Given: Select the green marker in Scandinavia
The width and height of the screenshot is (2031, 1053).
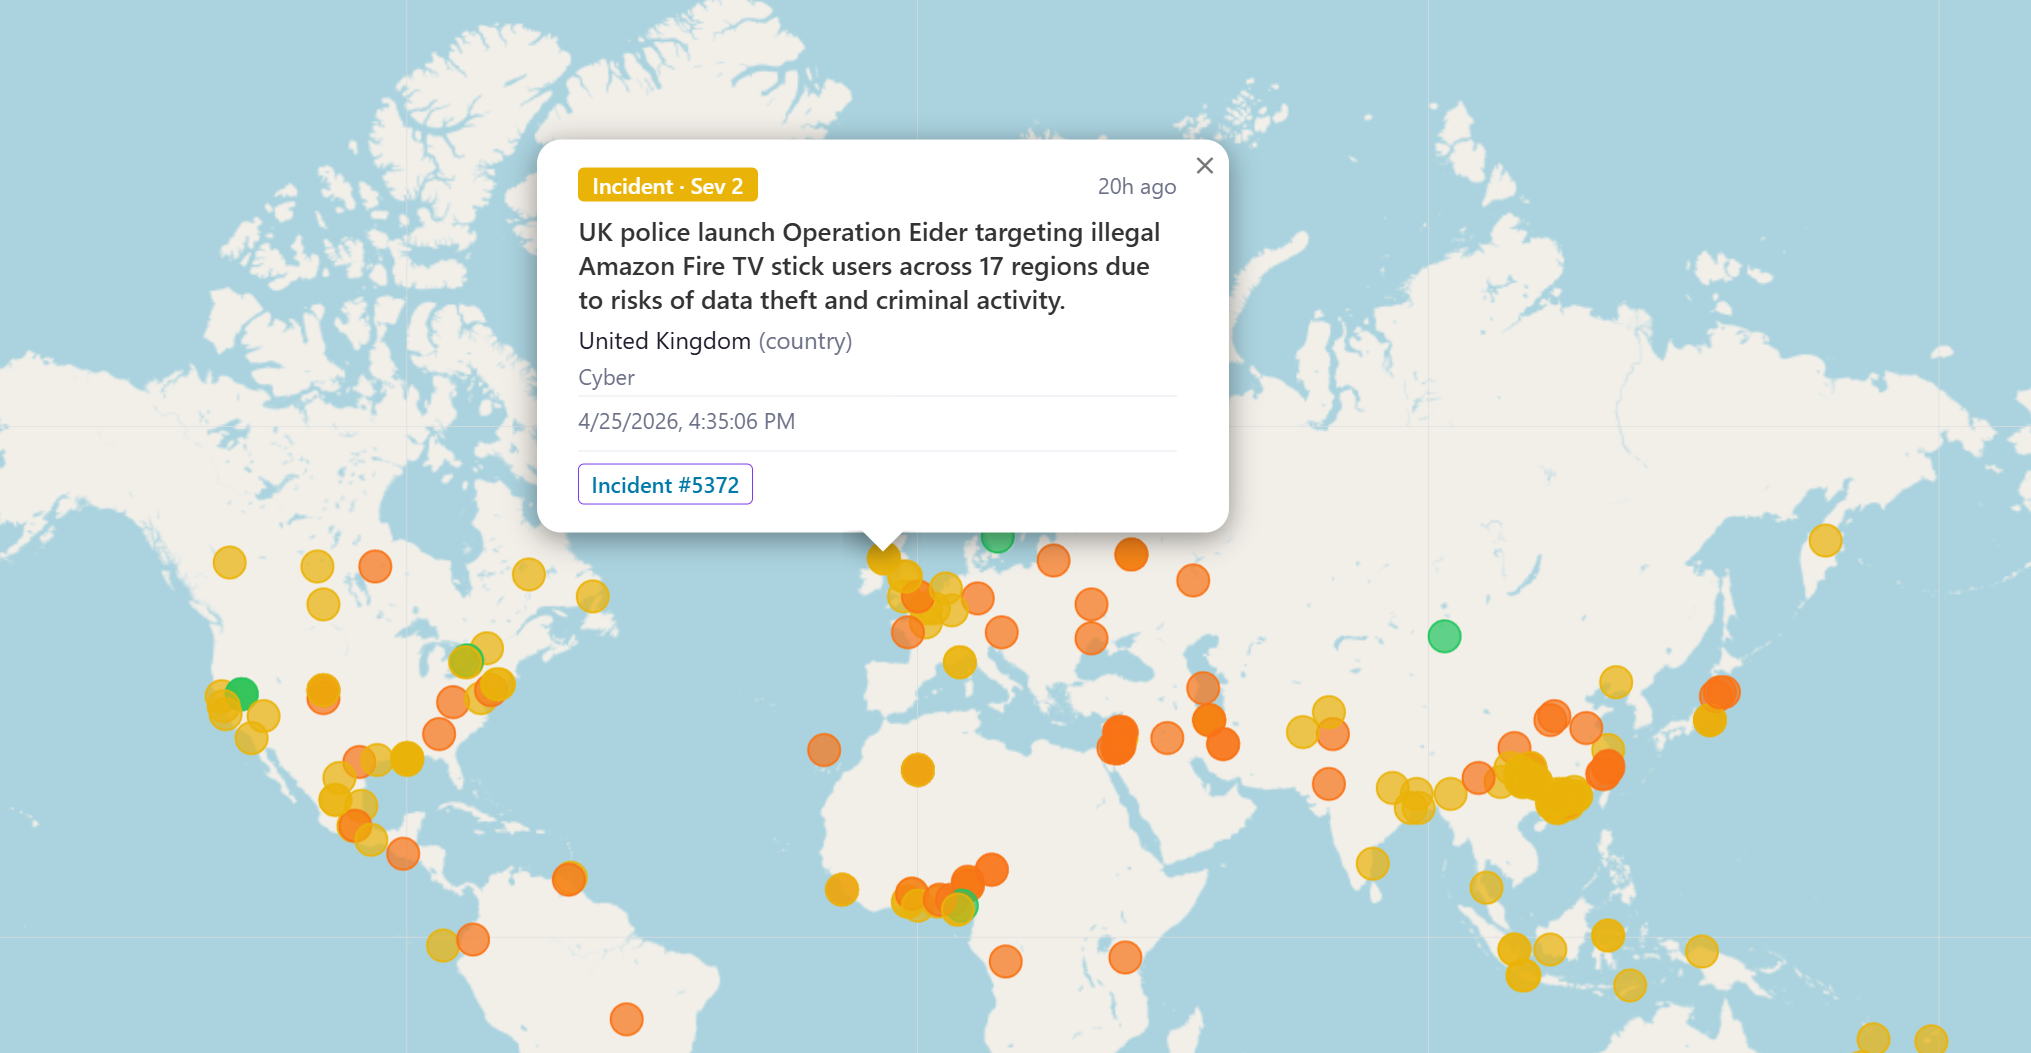Looking at the screenshot, I should 997,538.
